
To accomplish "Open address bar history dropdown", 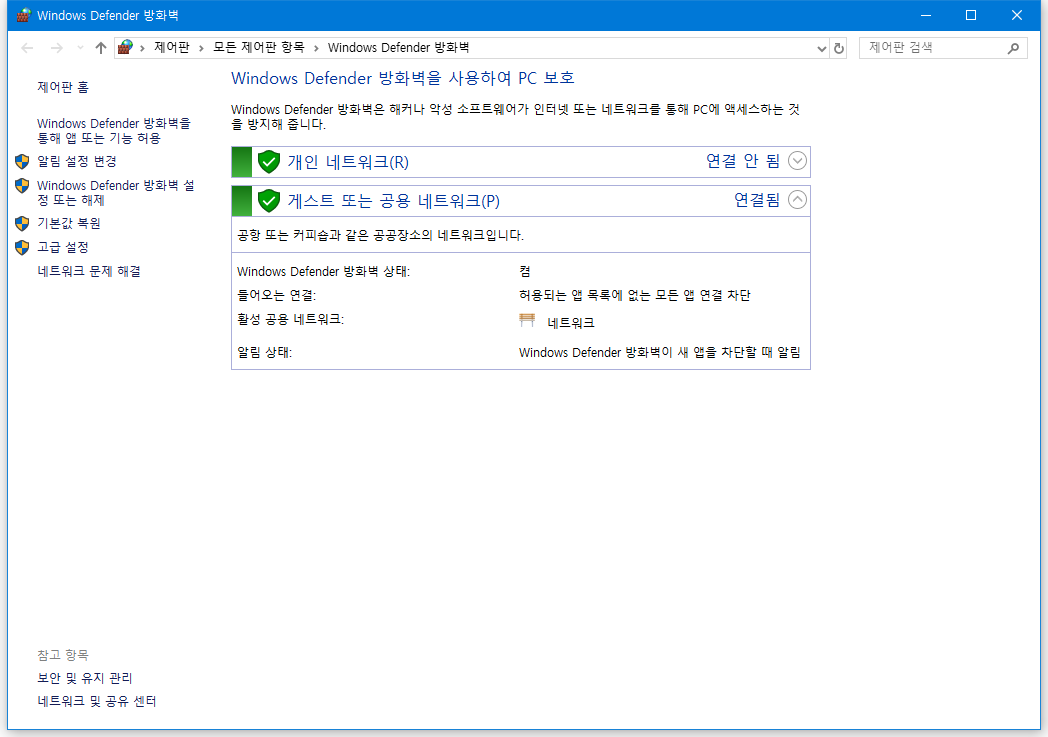I will [821, 48].
